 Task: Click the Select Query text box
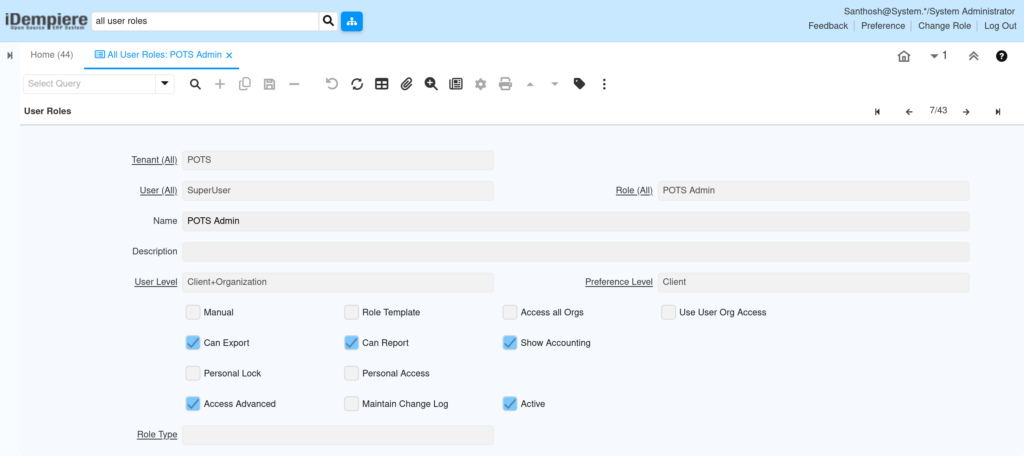tap(89, 84)
